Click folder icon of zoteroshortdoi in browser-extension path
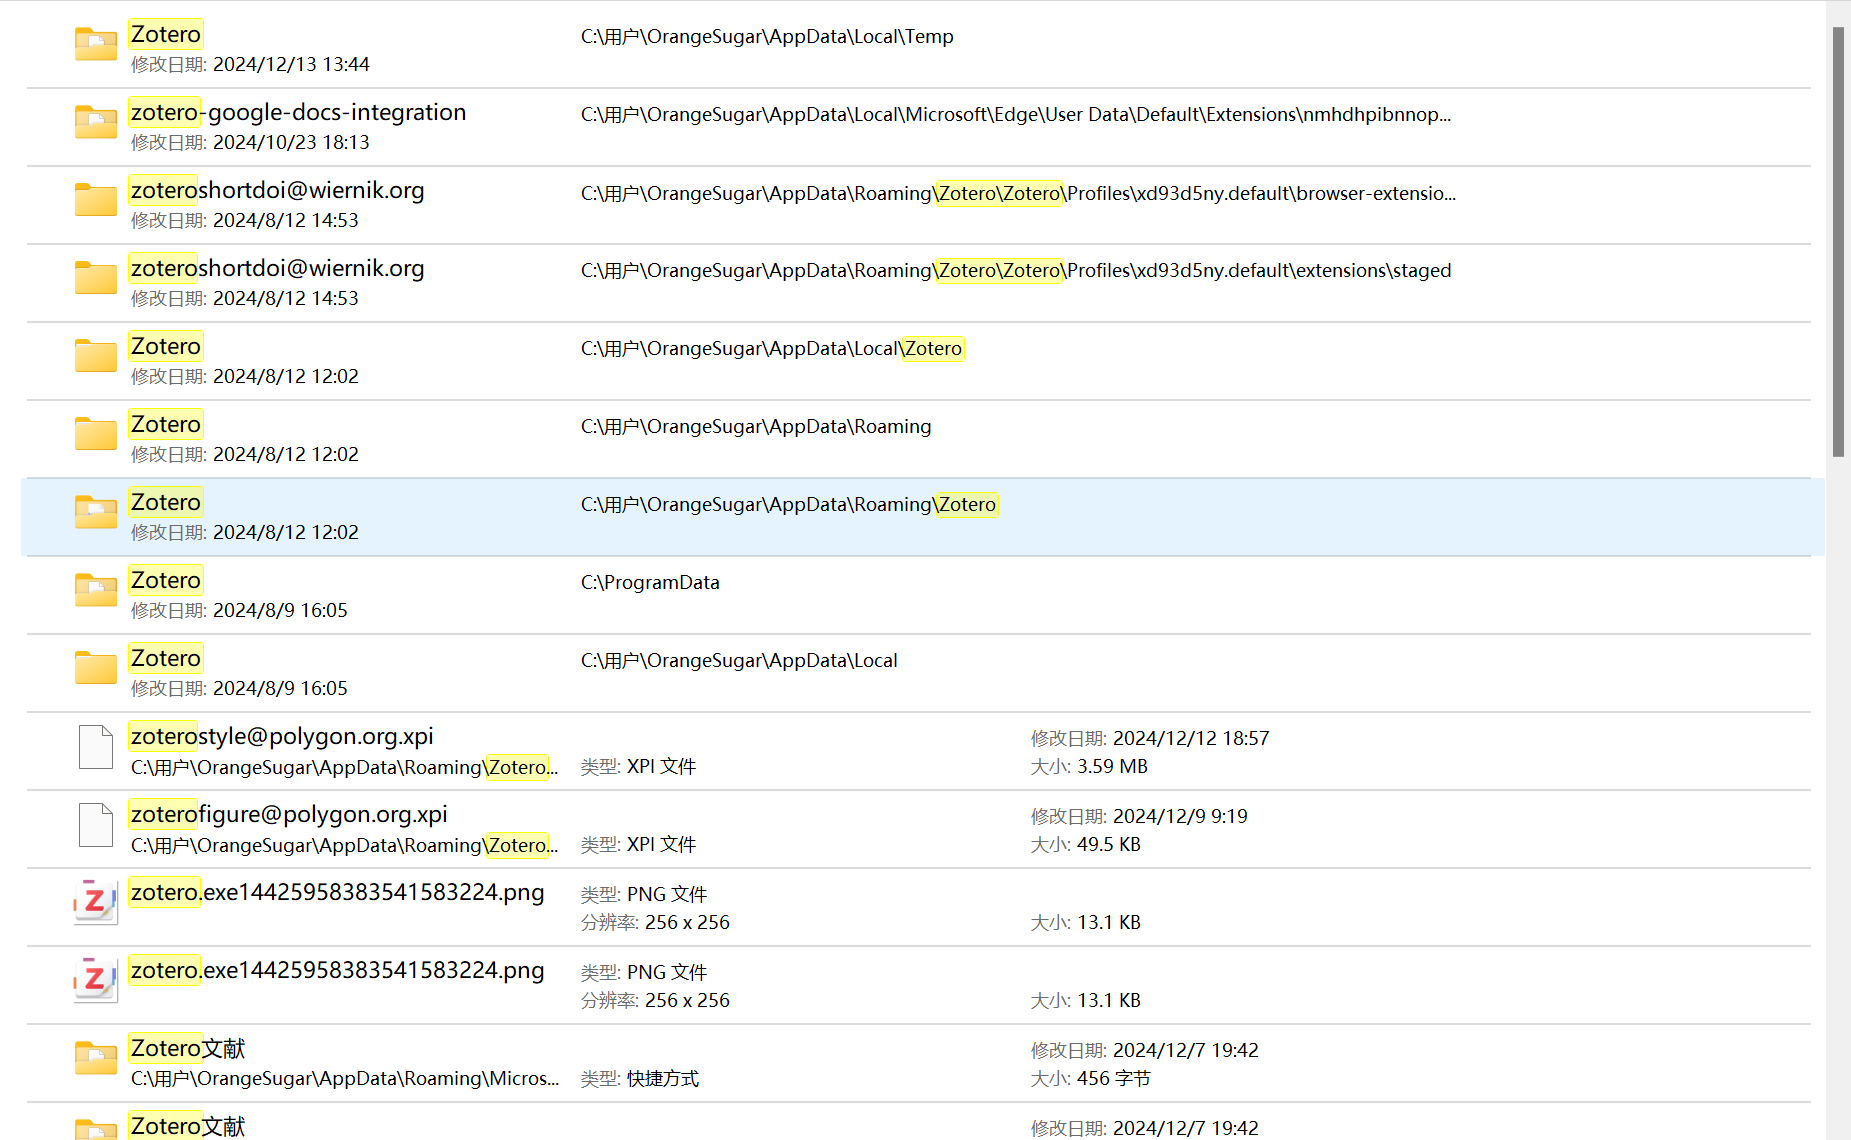The height and width of the screenshot is (1140, 1851). coord(96,200)
